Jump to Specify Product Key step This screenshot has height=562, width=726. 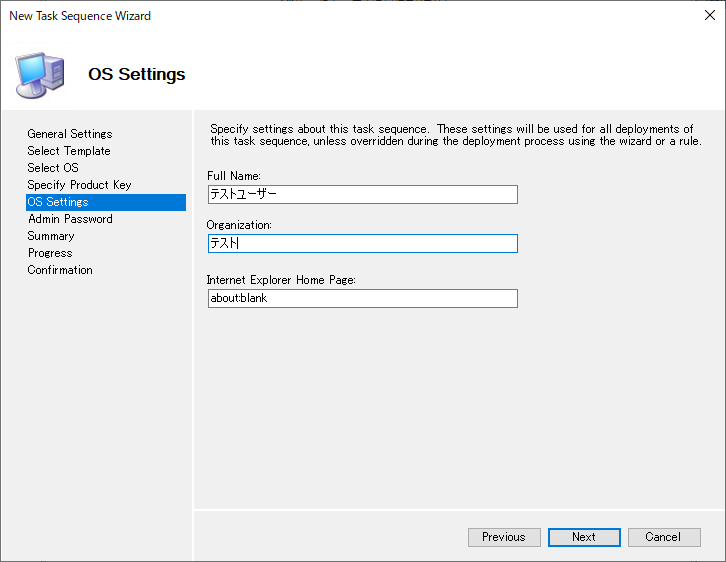[x=79, y=185]
